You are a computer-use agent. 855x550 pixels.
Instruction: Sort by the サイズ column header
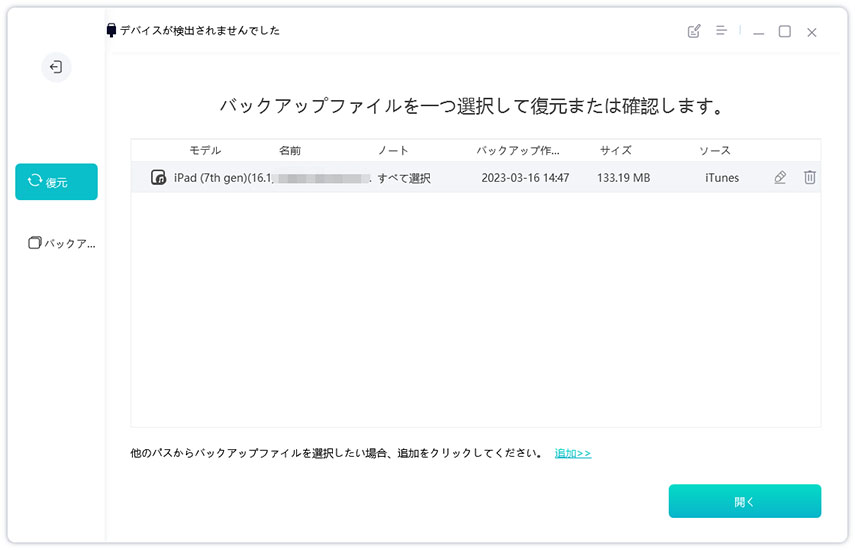pos(615,151)
